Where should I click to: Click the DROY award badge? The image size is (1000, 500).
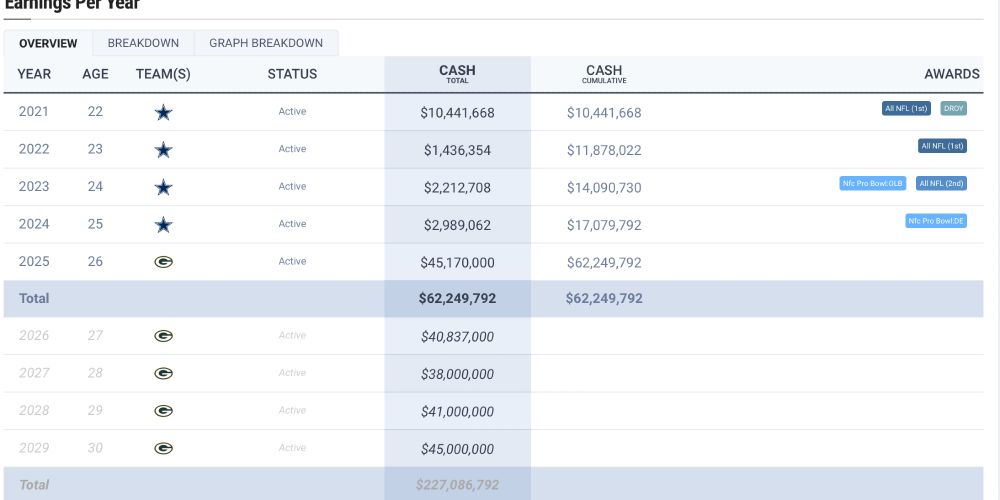tap(954, 109)
